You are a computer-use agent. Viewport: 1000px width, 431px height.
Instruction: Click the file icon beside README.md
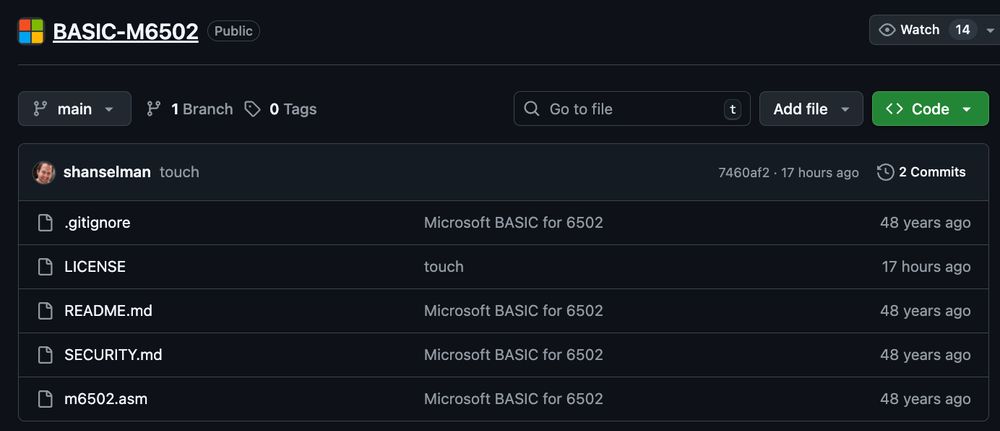point(45,311)
